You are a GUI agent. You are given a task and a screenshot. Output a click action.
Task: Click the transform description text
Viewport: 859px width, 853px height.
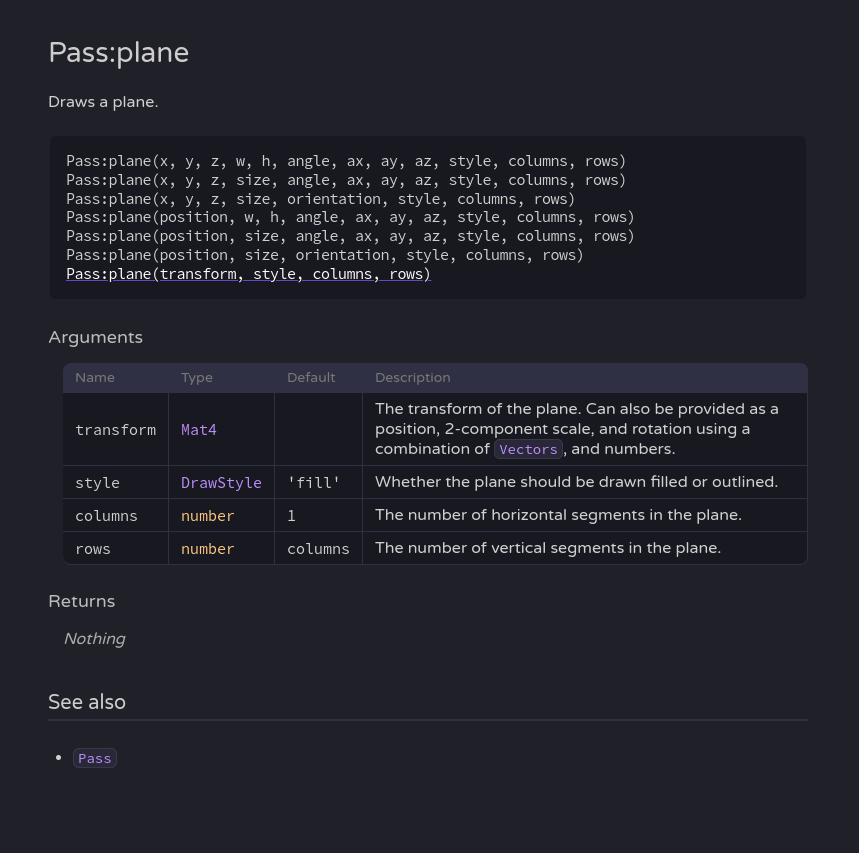click(576, 429)
